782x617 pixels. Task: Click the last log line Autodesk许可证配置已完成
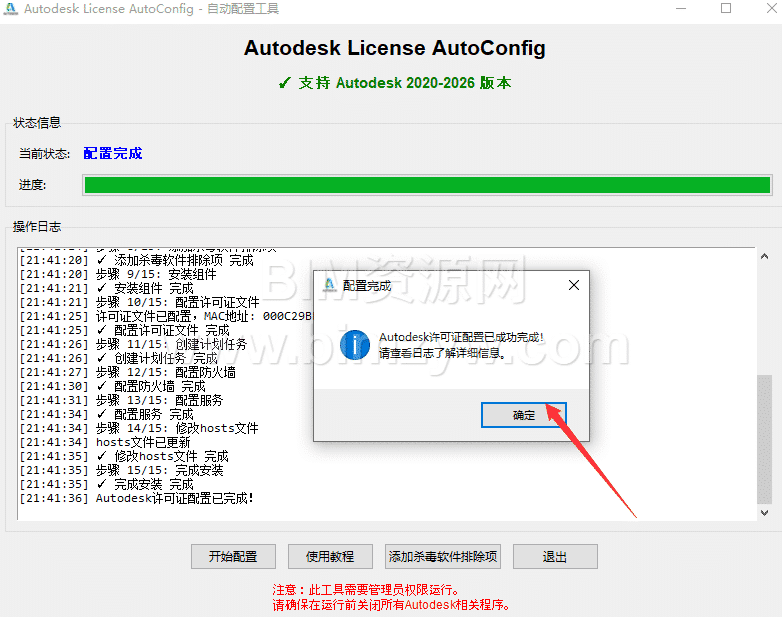coord(174,498)
